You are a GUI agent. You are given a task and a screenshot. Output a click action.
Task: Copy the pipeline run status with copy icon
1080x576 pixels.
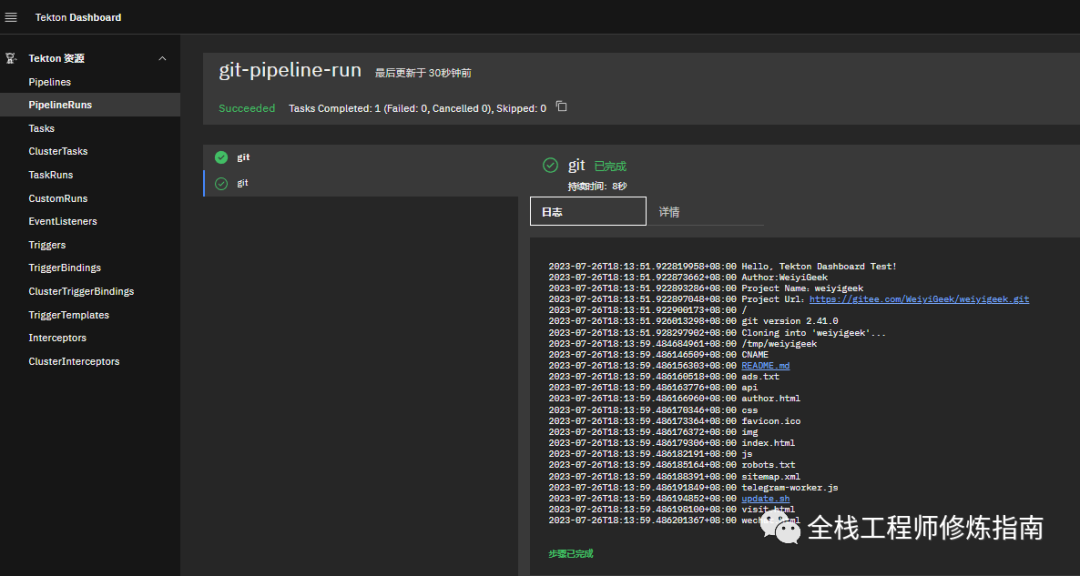click(x=561, y=107)
